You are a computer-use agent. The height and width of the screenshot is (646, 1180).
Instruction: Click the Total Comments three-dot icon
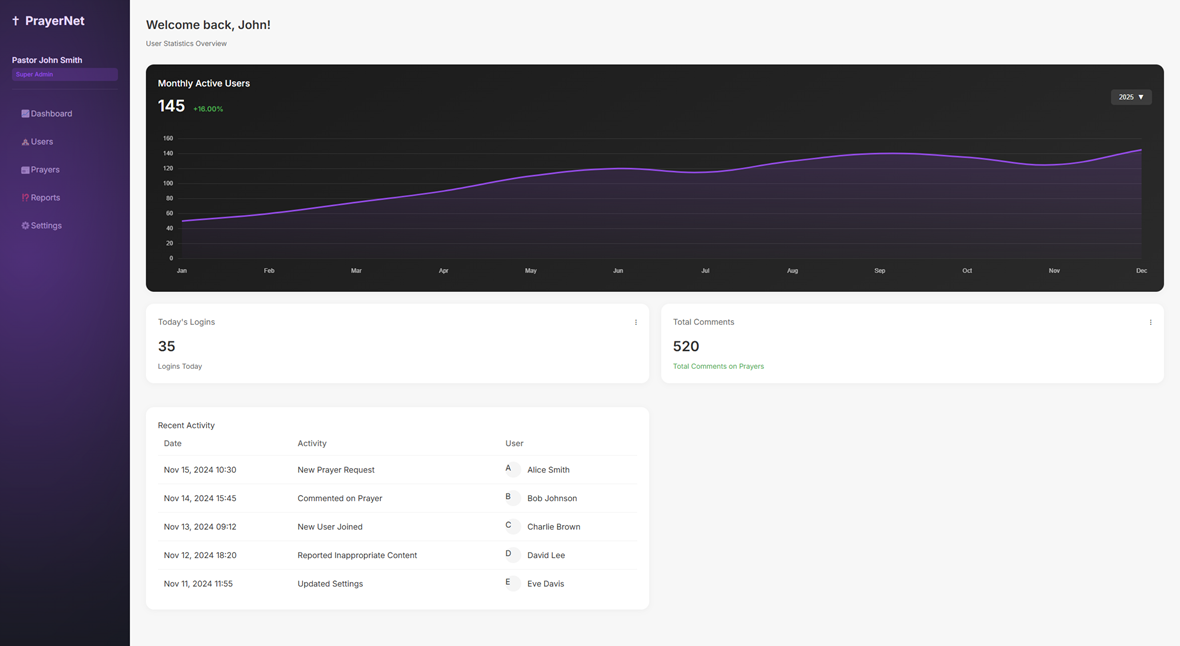point(1150,322)
